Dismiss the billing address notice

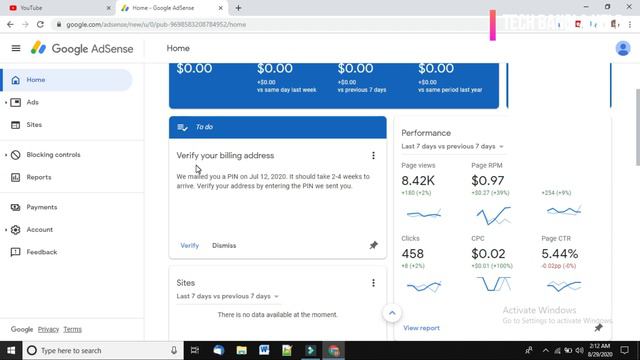(x=224, y=246)
